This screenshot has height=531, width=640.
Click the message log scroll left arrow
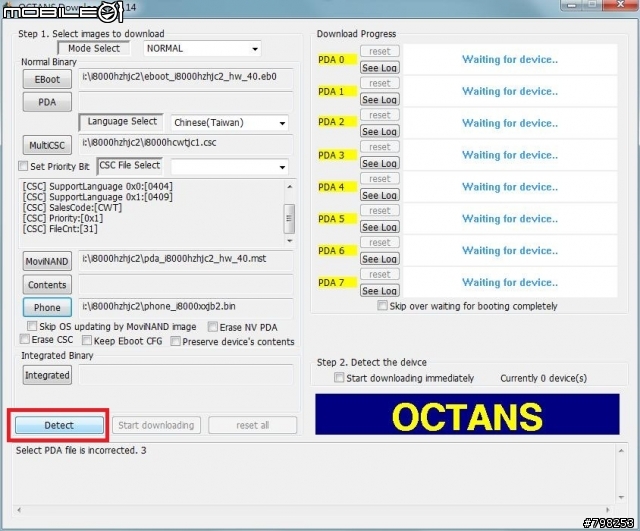[19, 509]
